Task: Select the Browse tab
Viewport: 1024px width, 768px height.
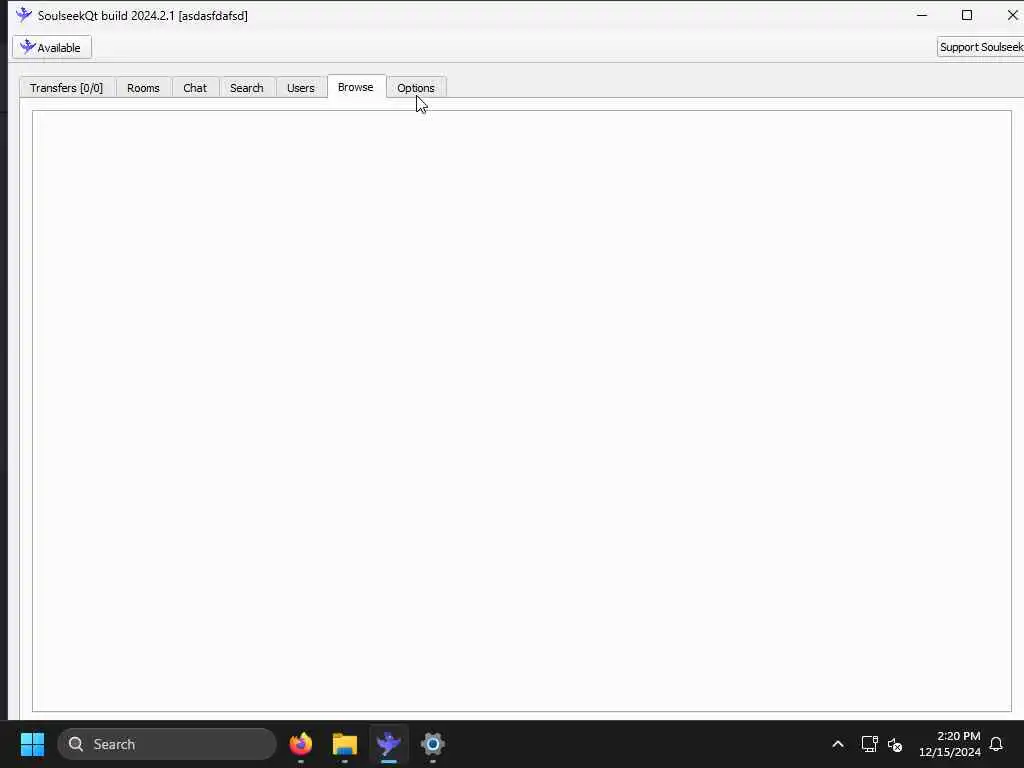Action: 356,87
